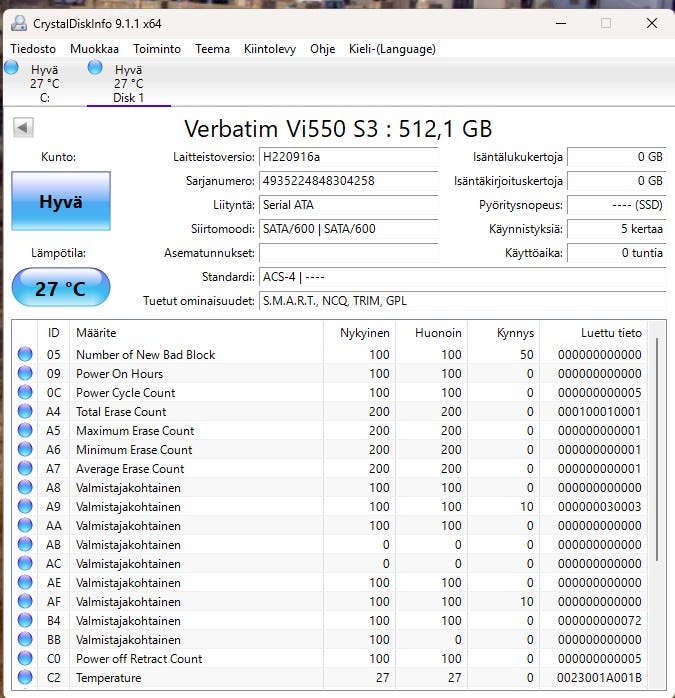The width and height of the screenshot is (675, 698).
Task: Click the Standardi ACS-4 field
Action: (x=462, y=277)
